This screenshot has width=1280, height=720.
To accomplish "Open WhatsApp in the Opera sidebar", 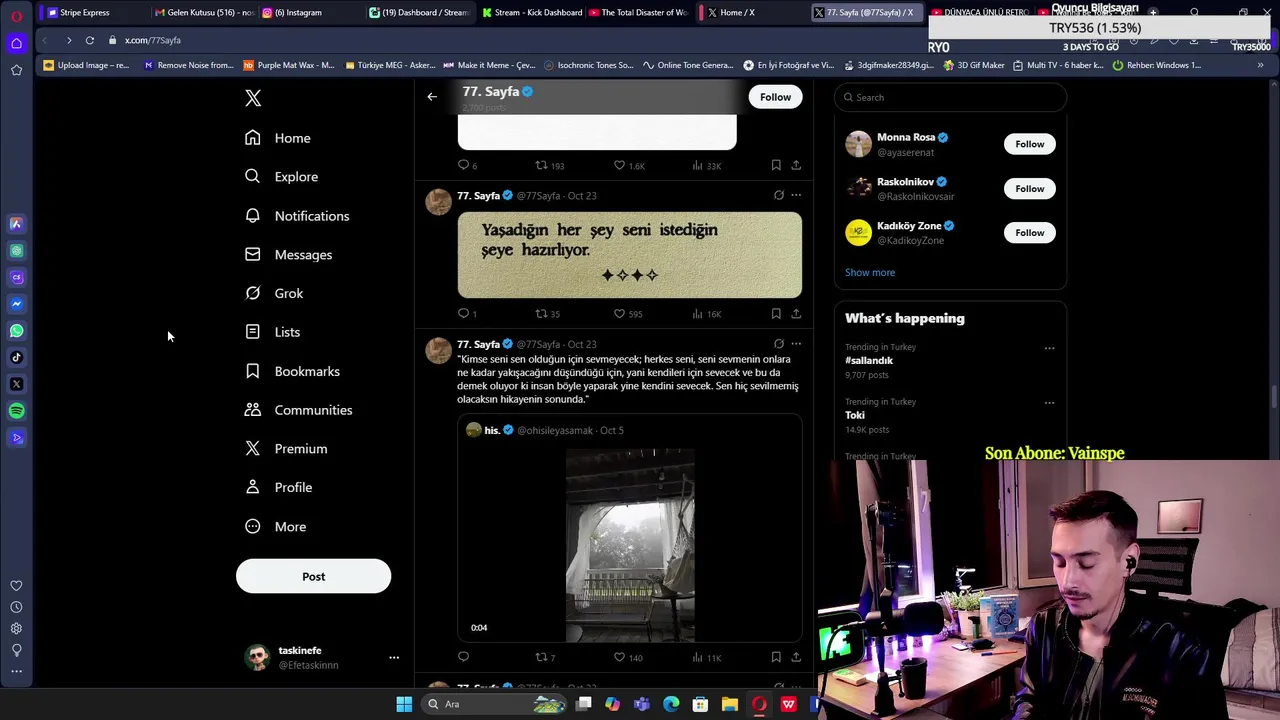I will point(16,331).
